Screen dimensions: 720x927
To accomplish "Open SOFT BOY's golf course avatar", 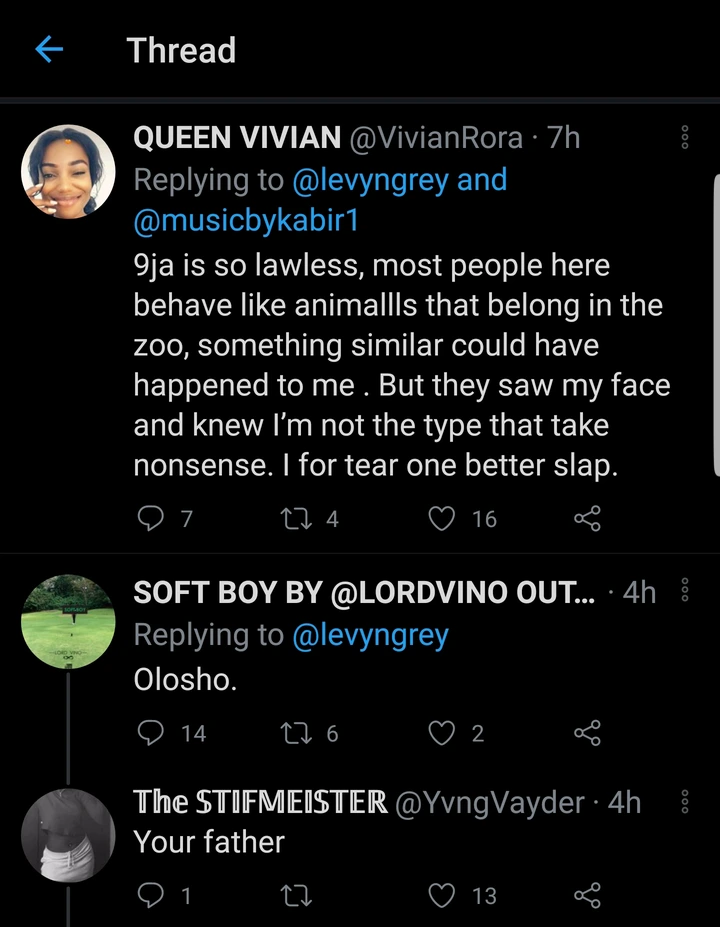I will click(68, 621).
